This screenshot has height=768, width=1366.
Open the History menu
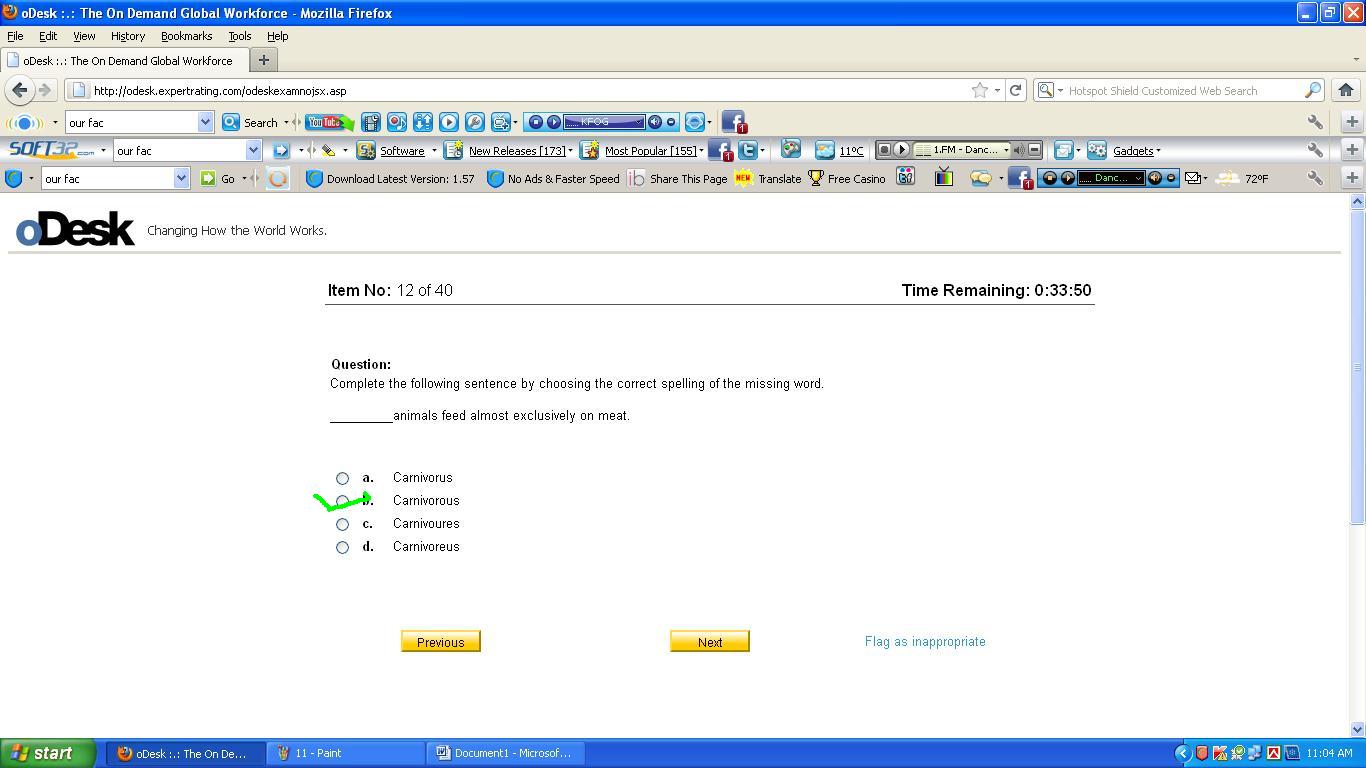[128, 36]
